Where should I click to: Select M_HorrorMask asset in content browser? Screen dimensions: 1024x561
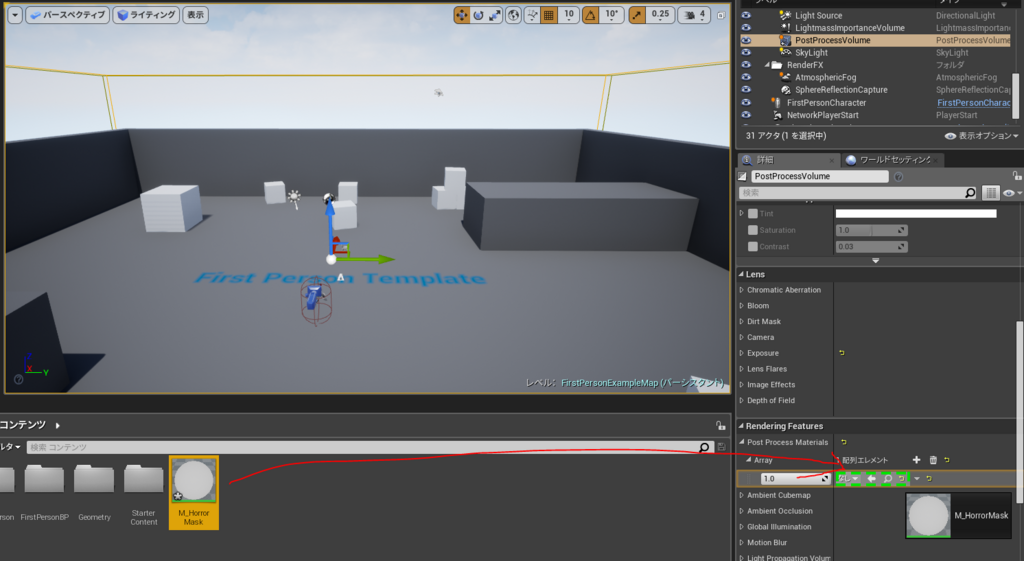coord(193,492)
